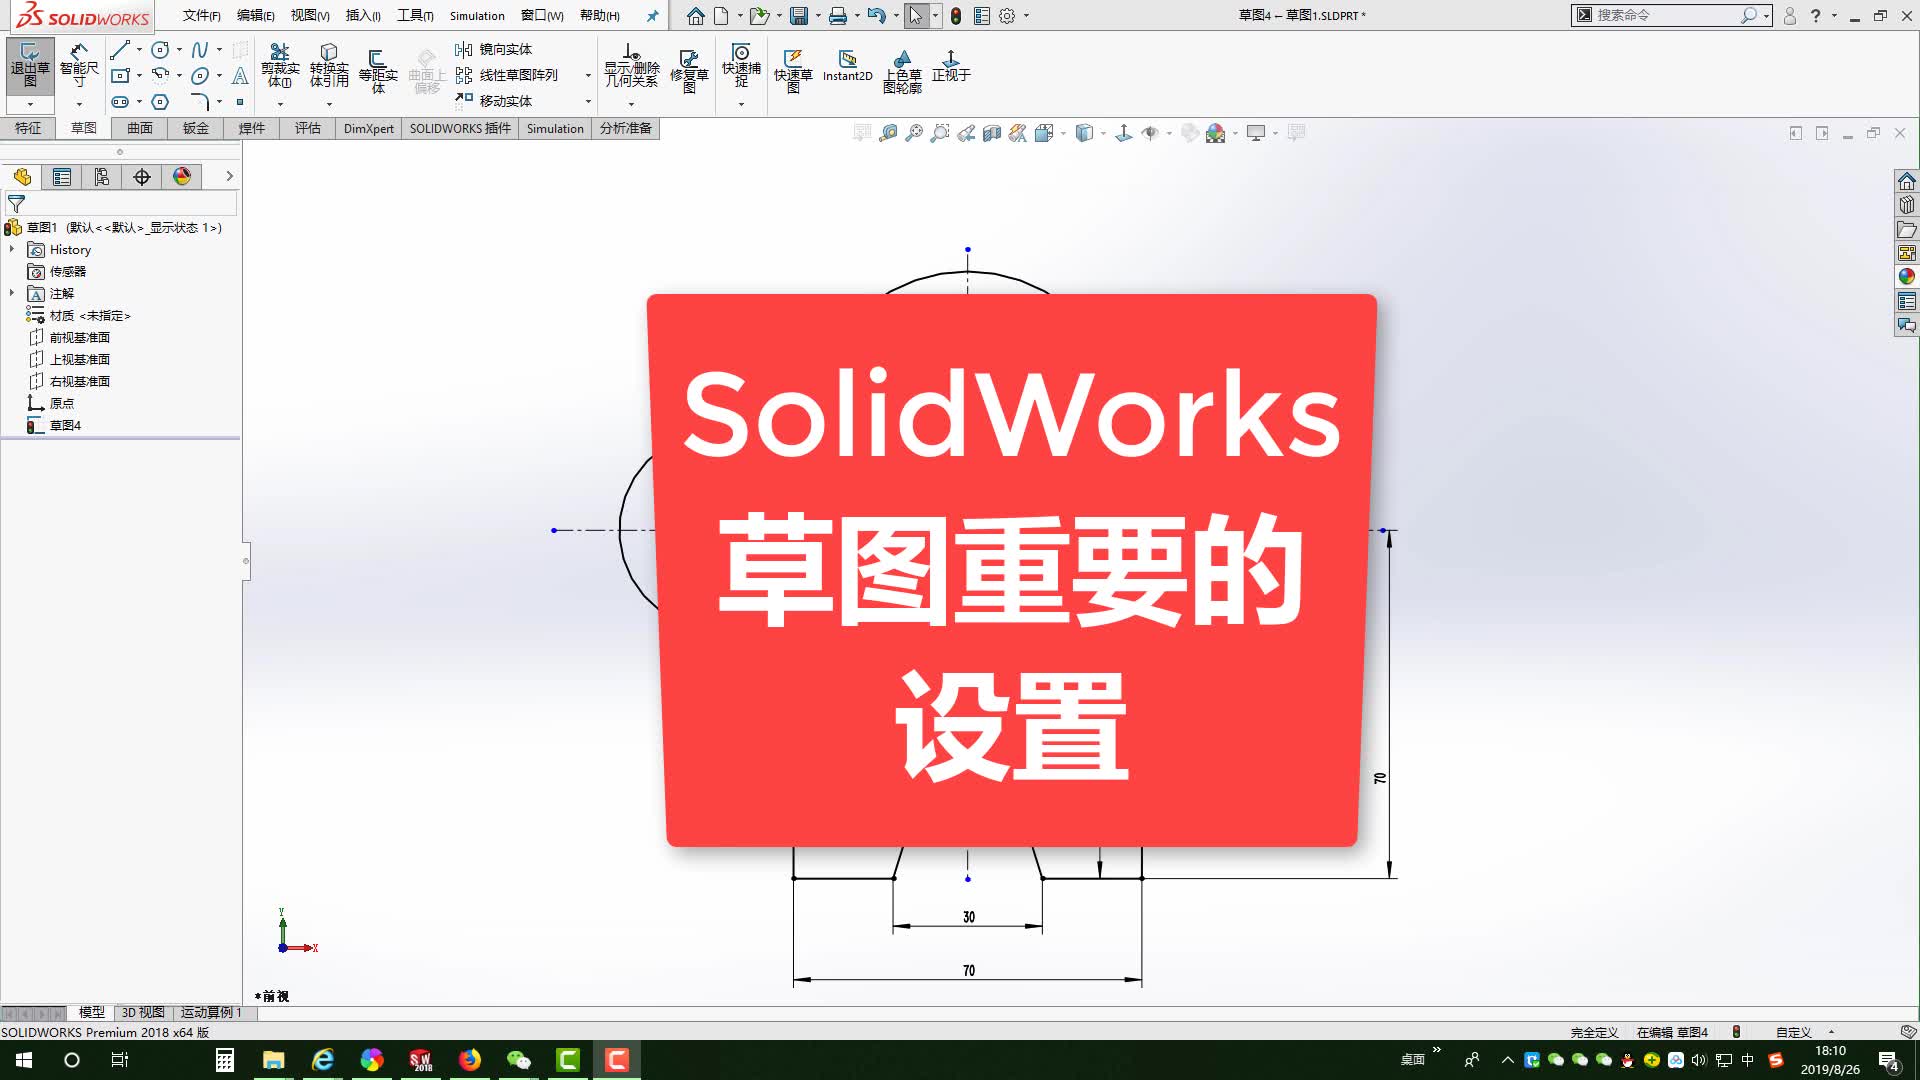Expand the 注解 annotations node

(x=12, y=293)
